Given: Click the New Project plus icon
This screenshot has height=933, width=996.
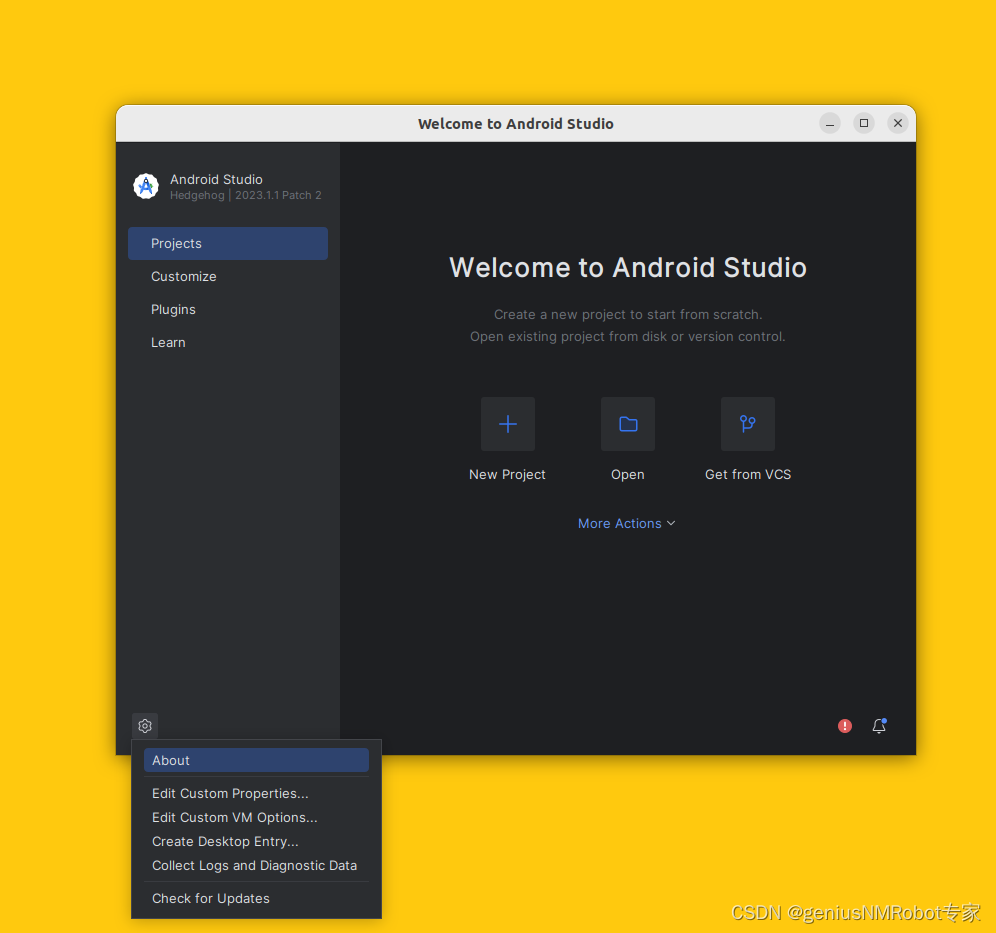Looking at the screenshot, I should 508,424.
